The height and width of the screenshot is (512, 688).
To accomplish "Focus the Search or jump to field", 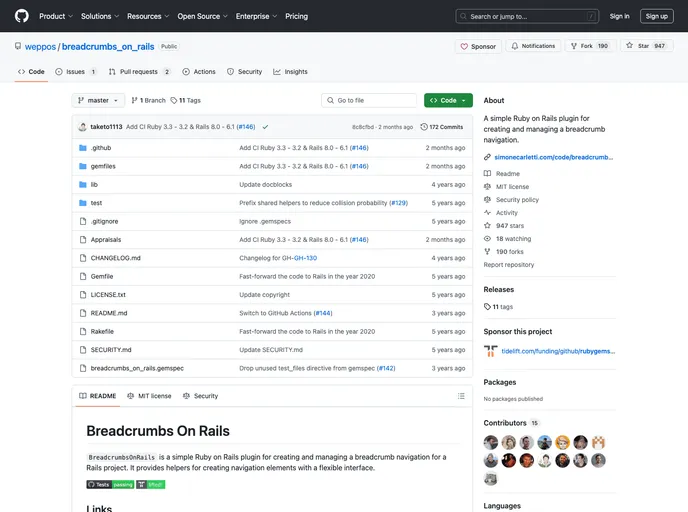I will click(x=527, y=16).
